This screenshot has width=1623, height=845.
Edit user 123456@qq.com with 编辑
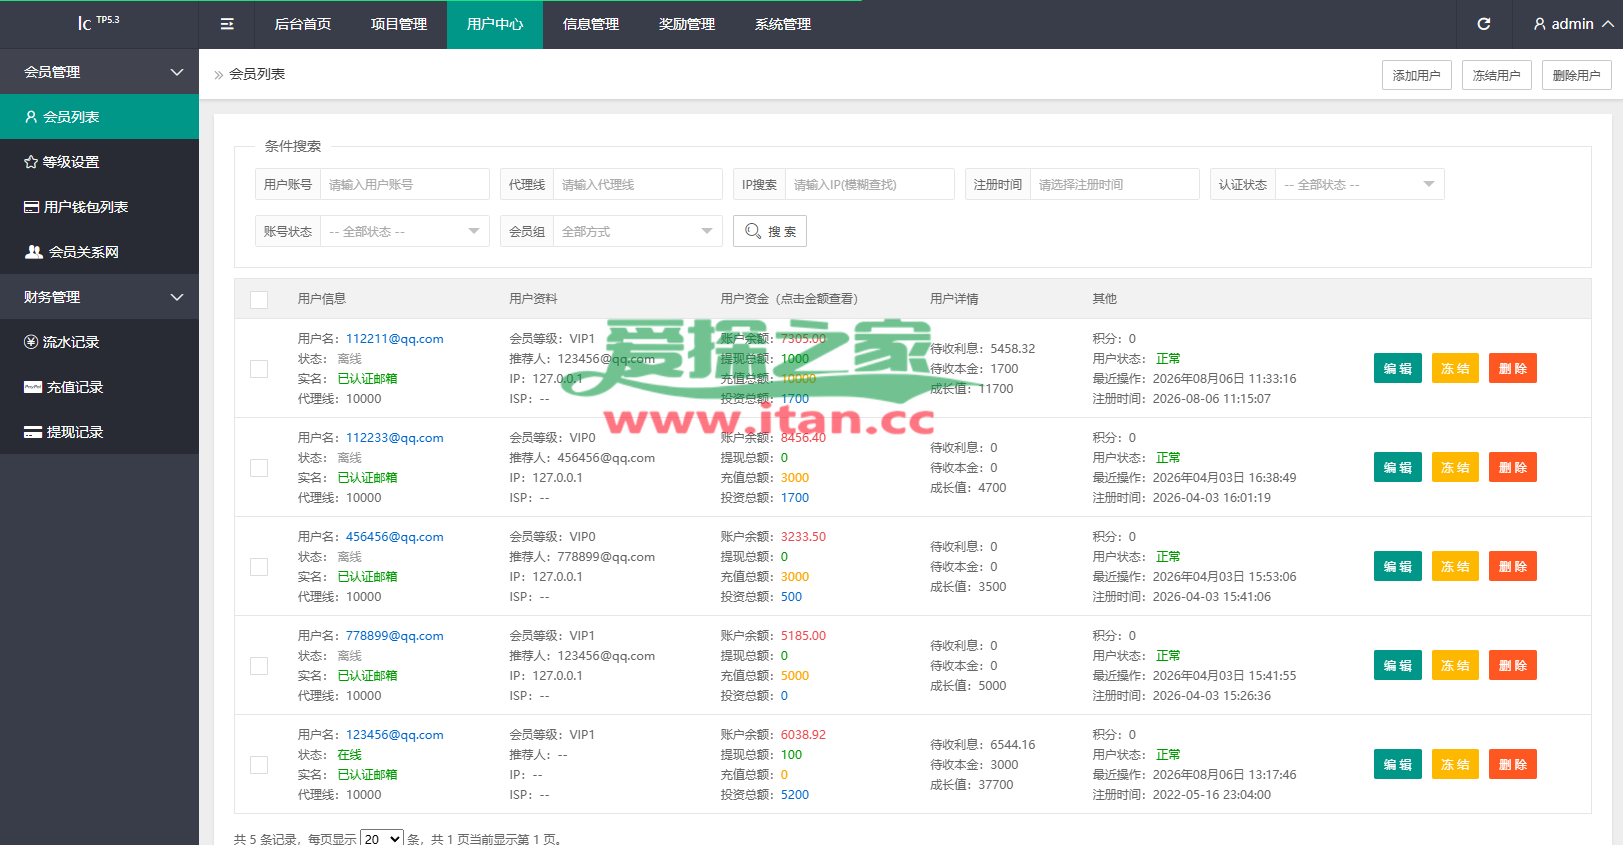pos(1398,764)
